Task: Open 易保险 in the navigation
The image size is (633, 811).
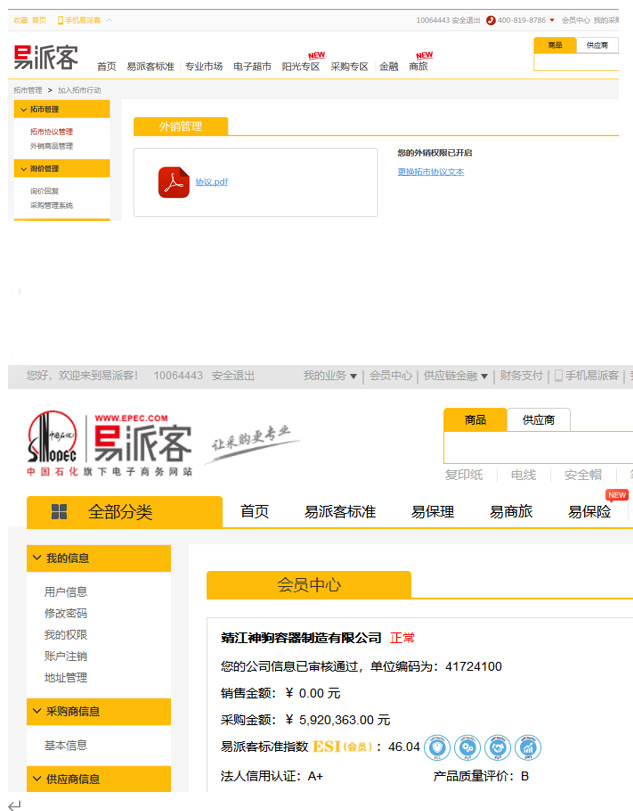Action: tap(589, 512)
